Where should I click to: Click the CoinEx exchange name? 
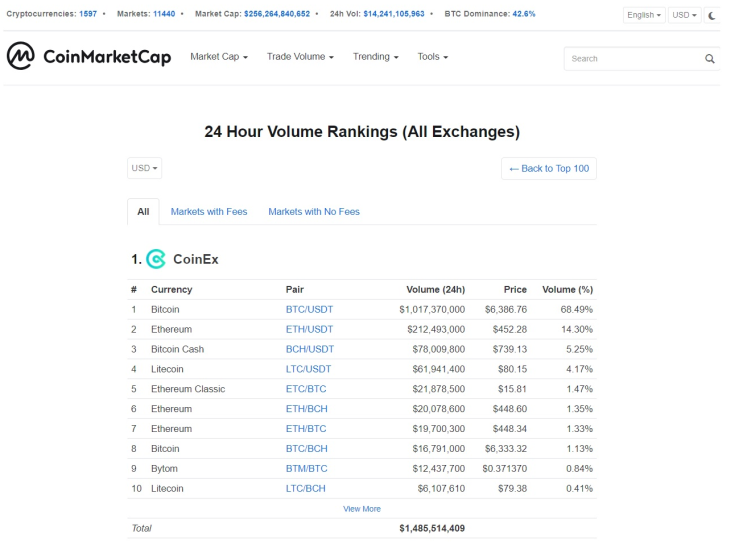pos(196,259)
